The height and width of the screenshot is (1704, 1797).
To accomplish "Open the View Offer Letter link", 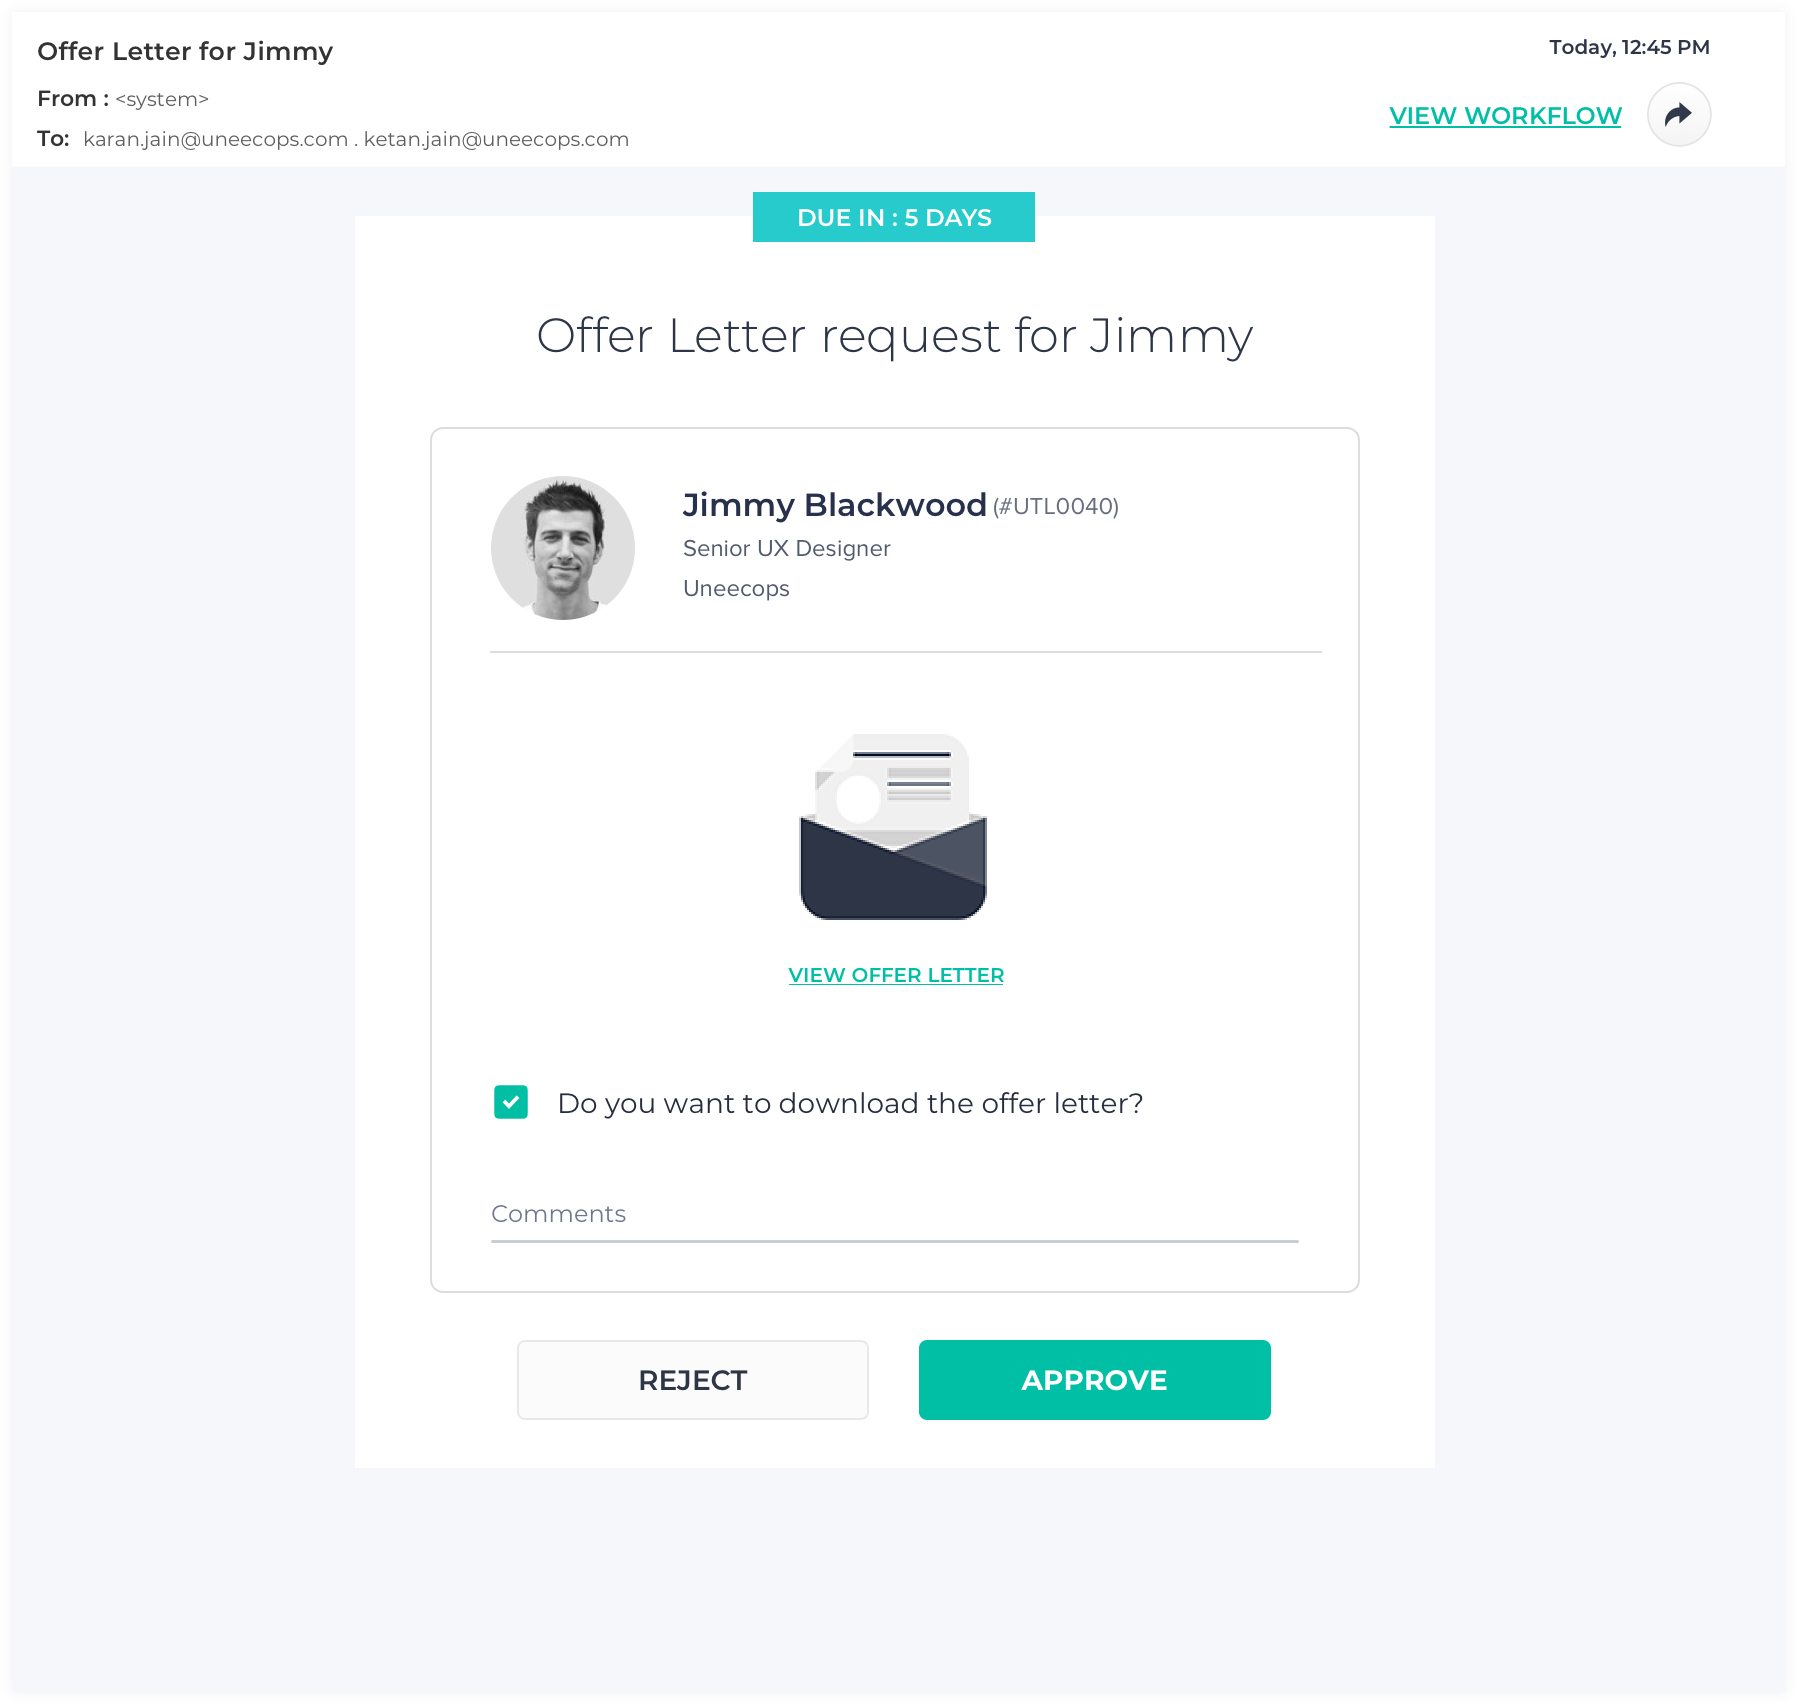I will click(896, 975).
